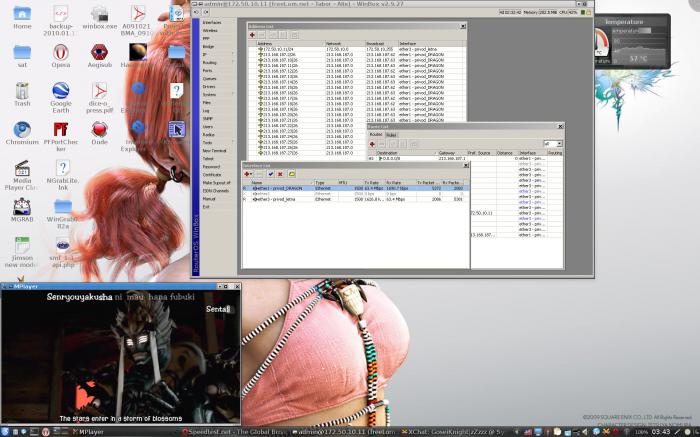The width and height of the screenshot is (700, 437).
Task: Open Interfaces in the WinBox sidebar menu
Action: click(x=212, y=22)
